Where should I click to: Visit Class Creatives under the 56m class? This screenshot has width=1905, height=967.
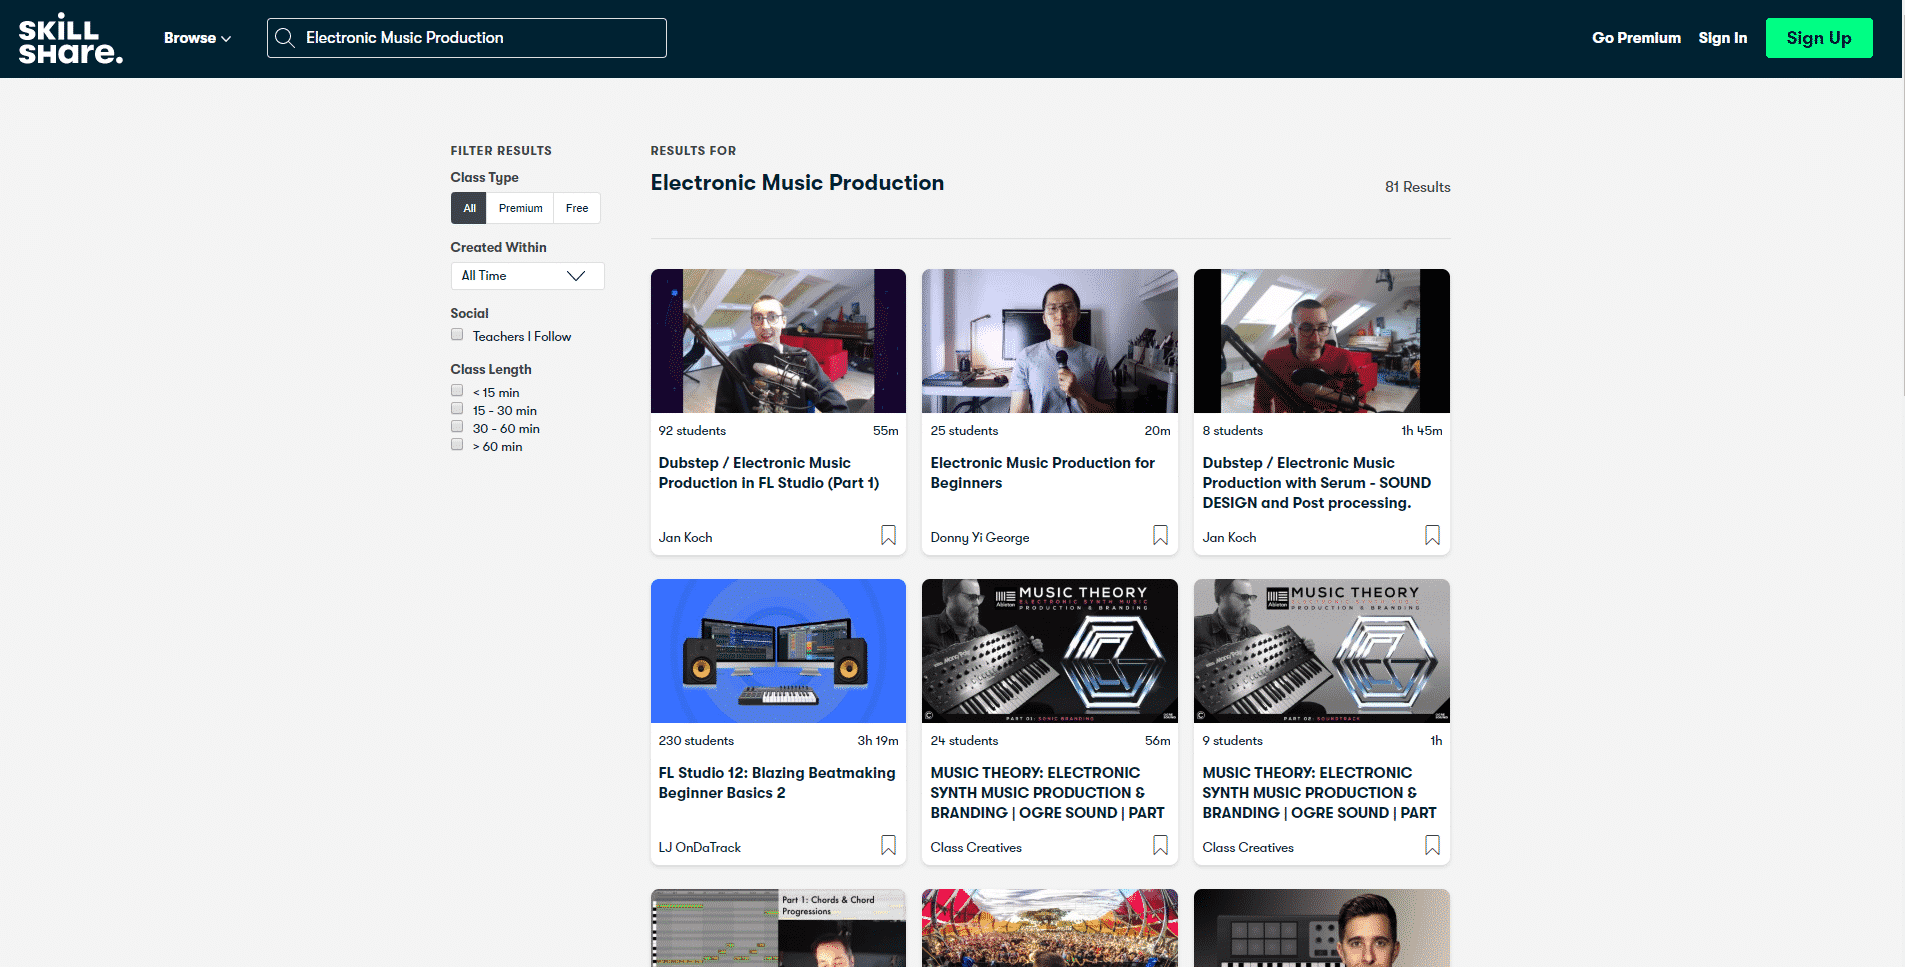(x=976, y=847)
